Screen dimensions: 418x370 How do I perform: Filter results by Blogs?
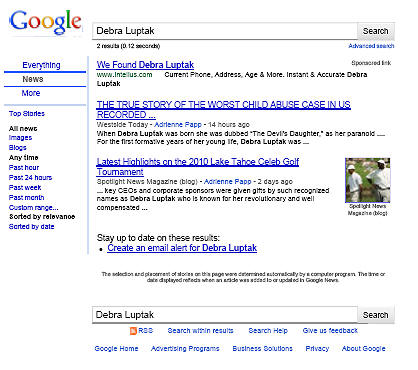[17, 148]
